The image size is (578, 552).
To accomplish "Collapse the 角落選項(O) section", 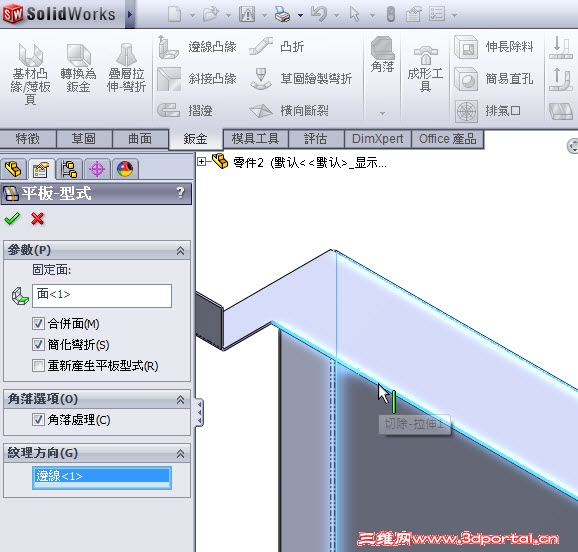I will tap(180, 399).
